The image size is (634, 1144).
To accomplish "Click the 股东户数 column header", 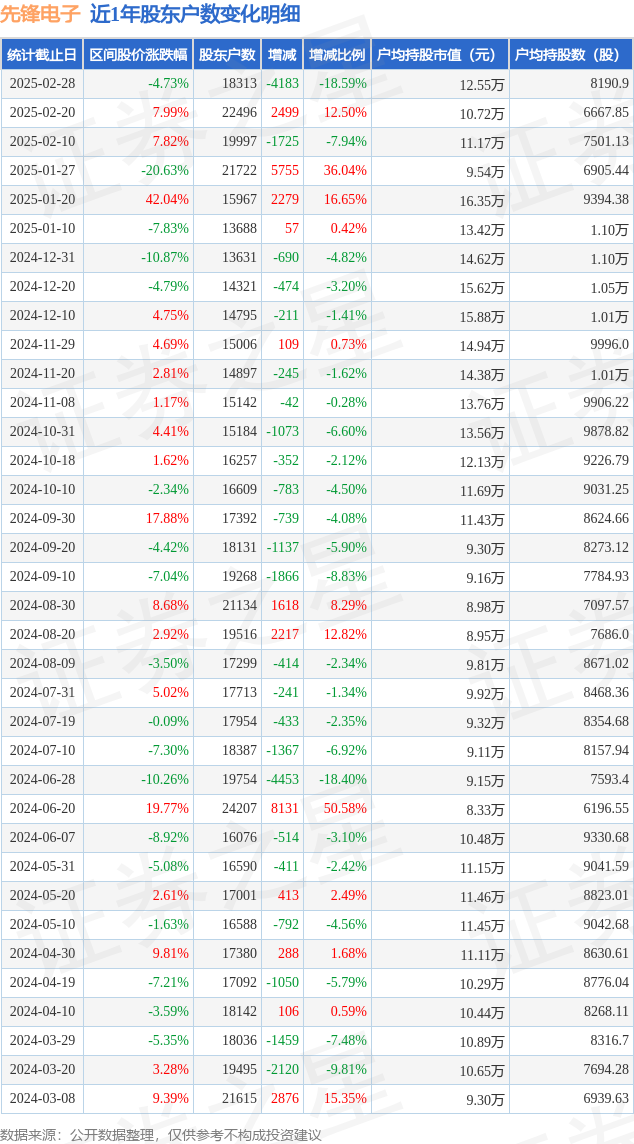I will click(x=227, y=55).
